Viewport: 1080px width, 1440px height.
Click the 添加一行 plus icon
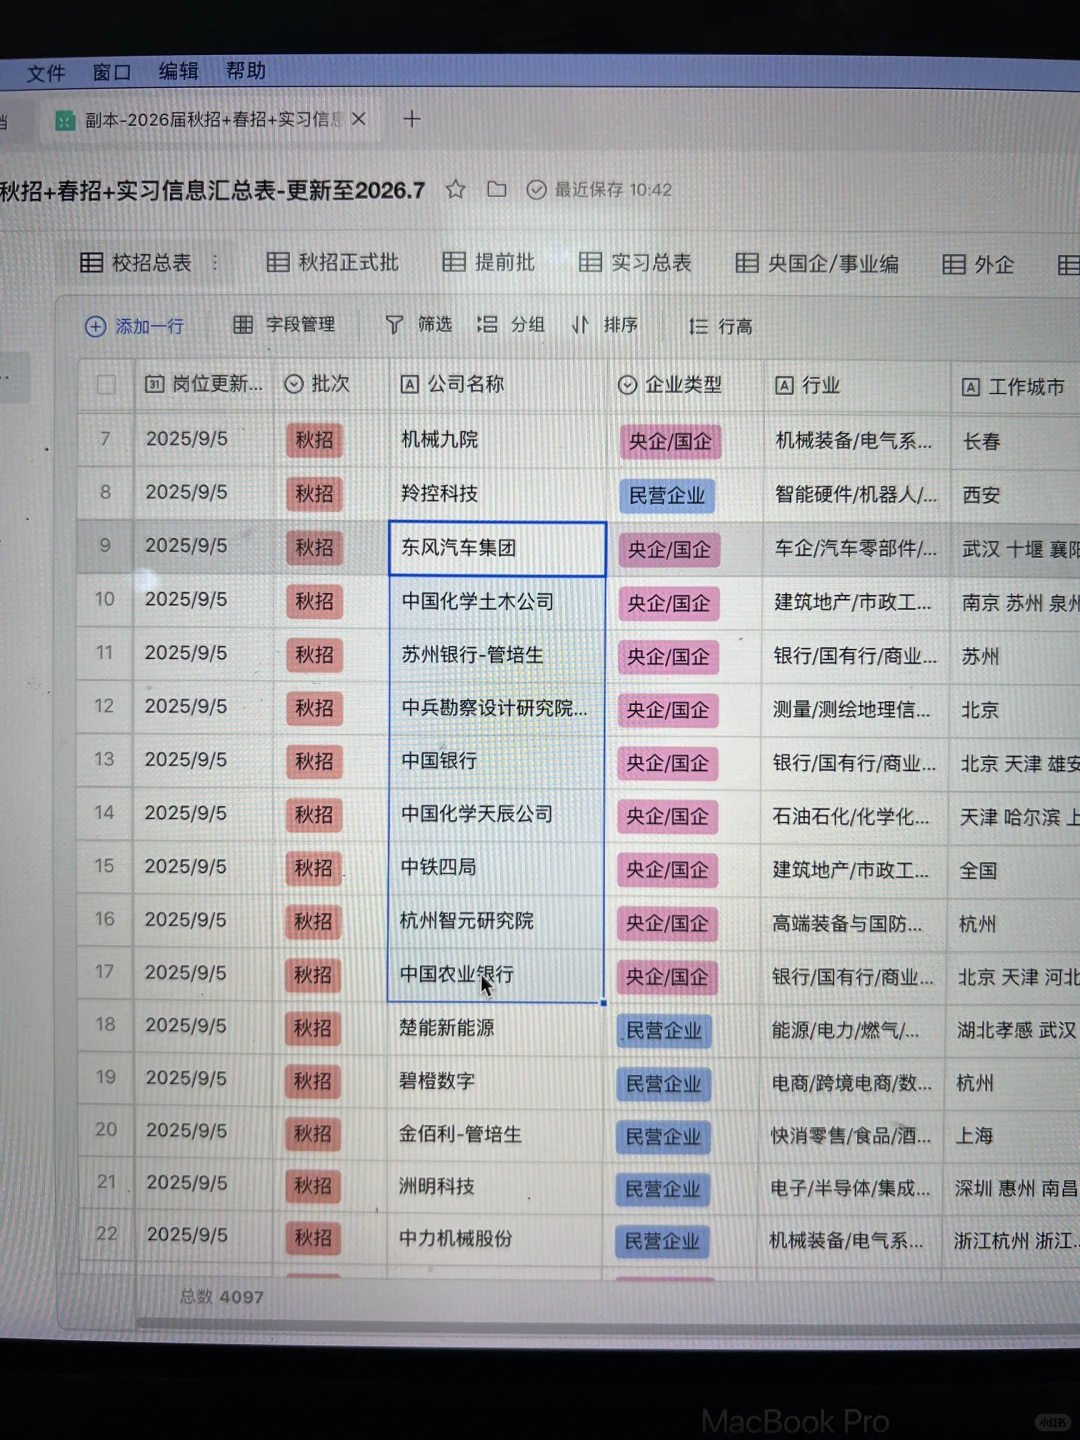(95, 326)
